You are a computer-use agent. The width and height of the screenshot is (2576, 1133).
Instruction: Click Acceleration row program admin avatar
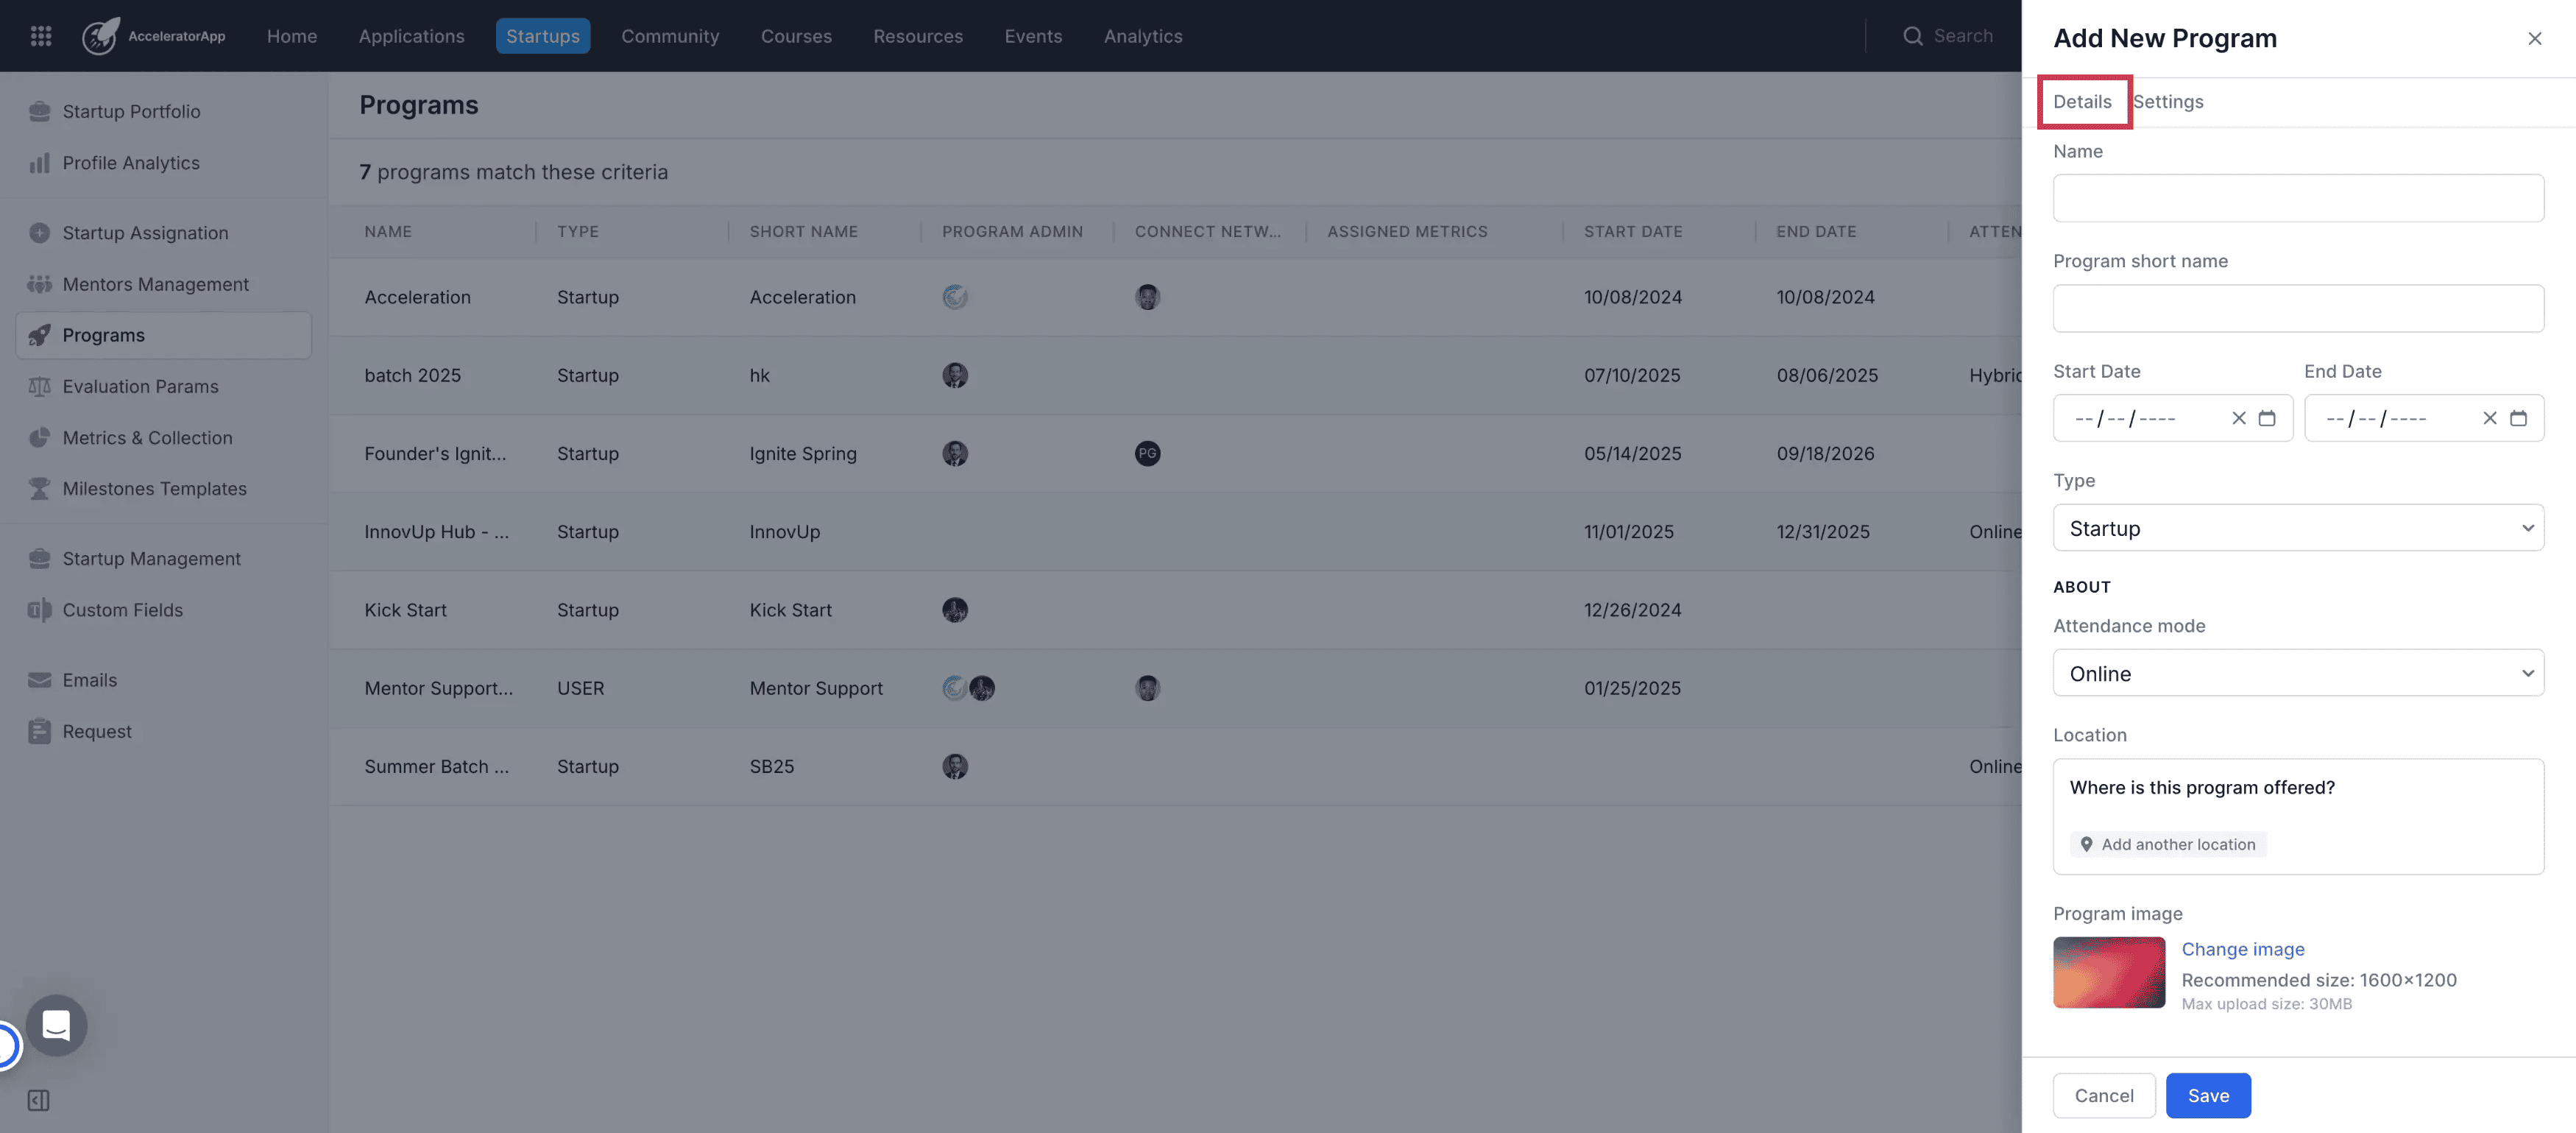(x=955, y=297)
